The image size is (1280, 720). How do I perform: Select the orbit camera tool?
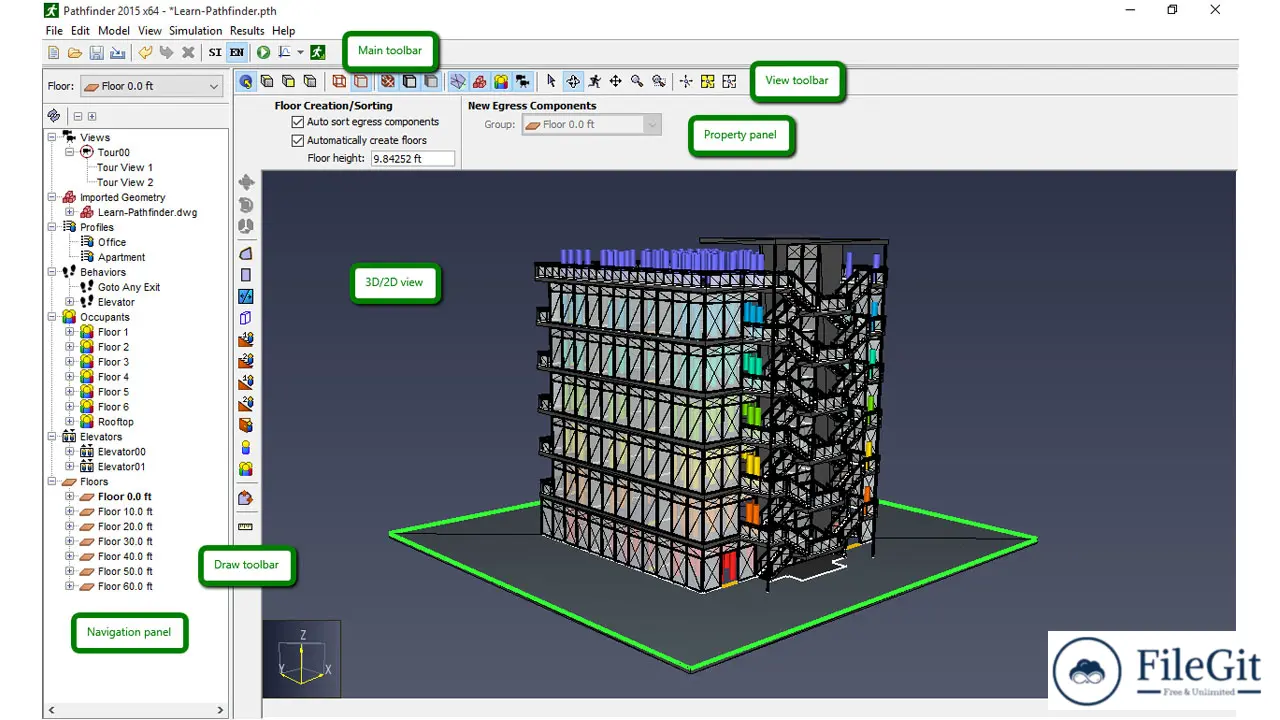pyautogui.click(x=573, y=82)
